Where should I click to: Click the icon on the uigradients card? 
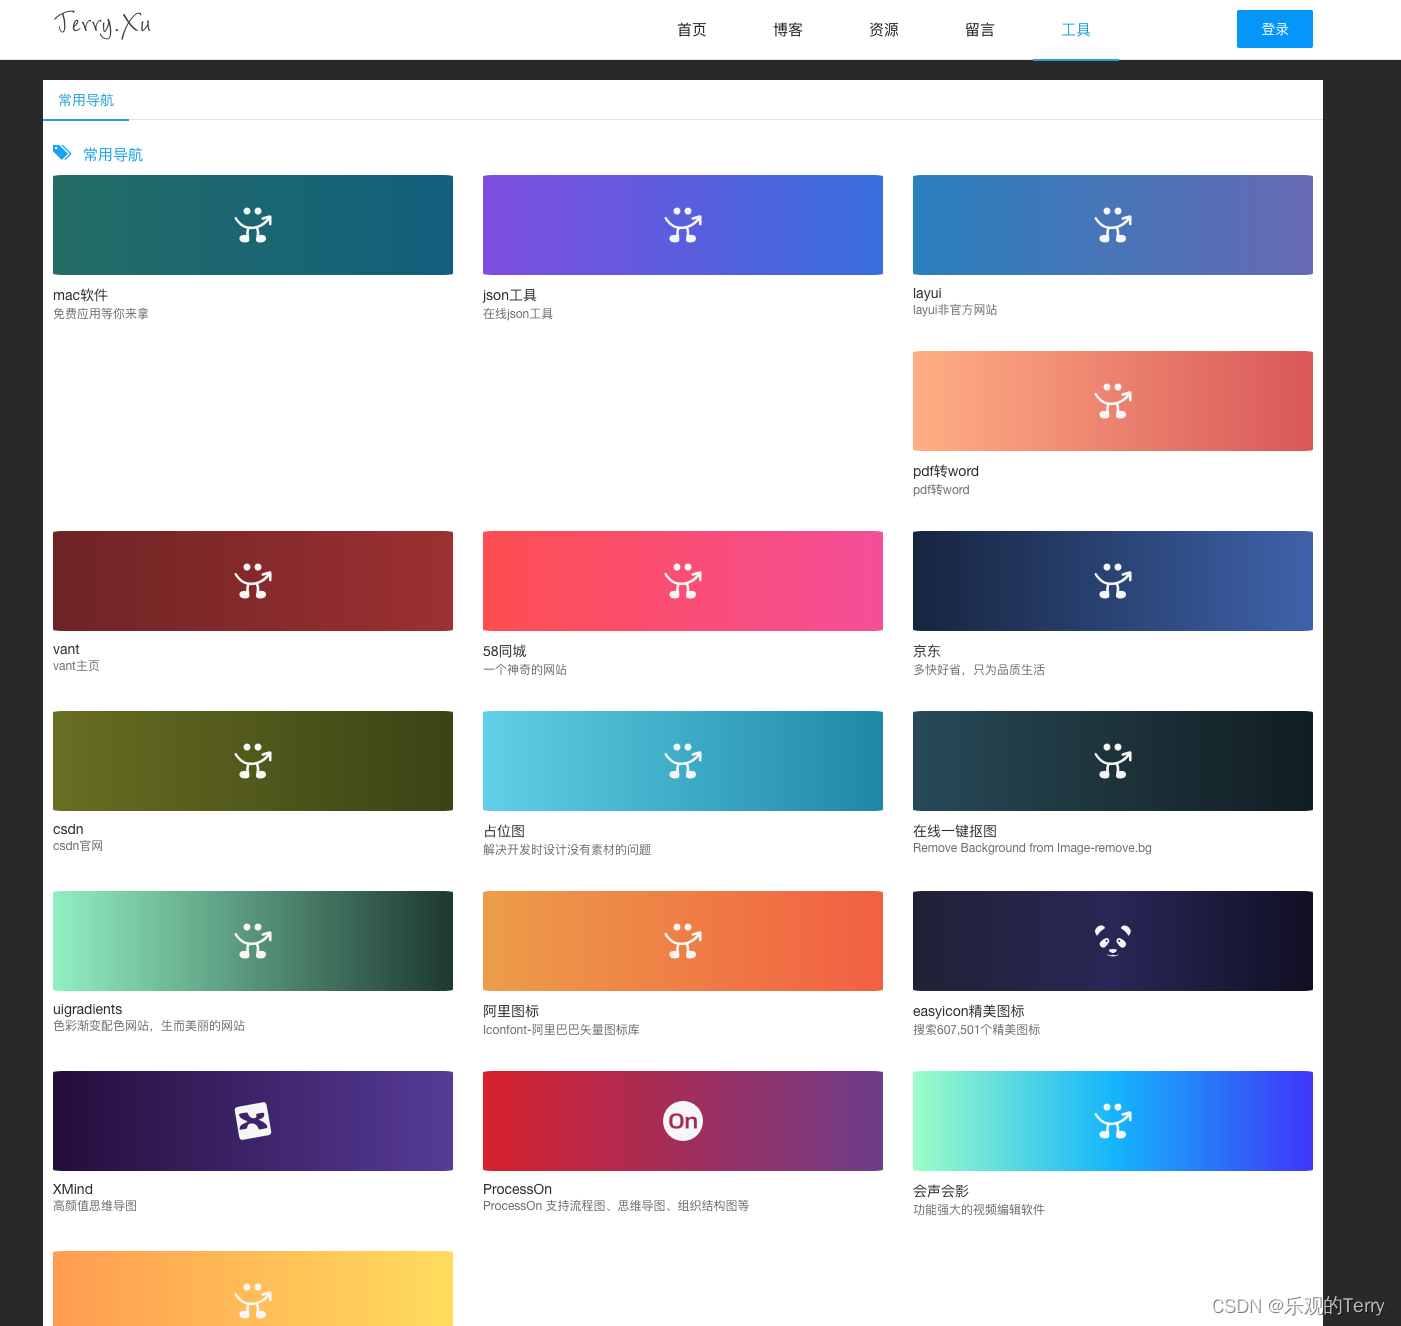coord(253,941)
